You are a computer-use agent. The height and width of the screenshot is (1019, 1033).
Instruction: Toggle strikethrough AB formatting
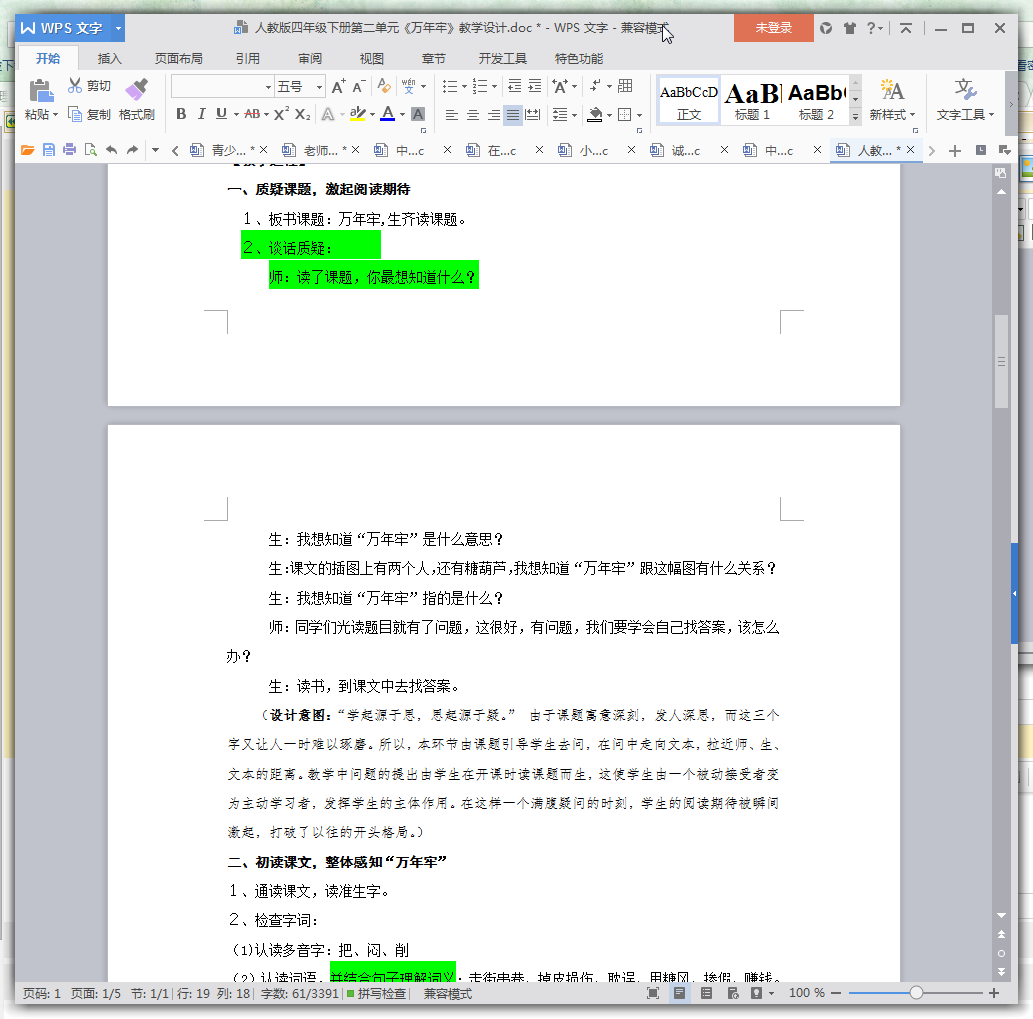click(x=252, y=114)
